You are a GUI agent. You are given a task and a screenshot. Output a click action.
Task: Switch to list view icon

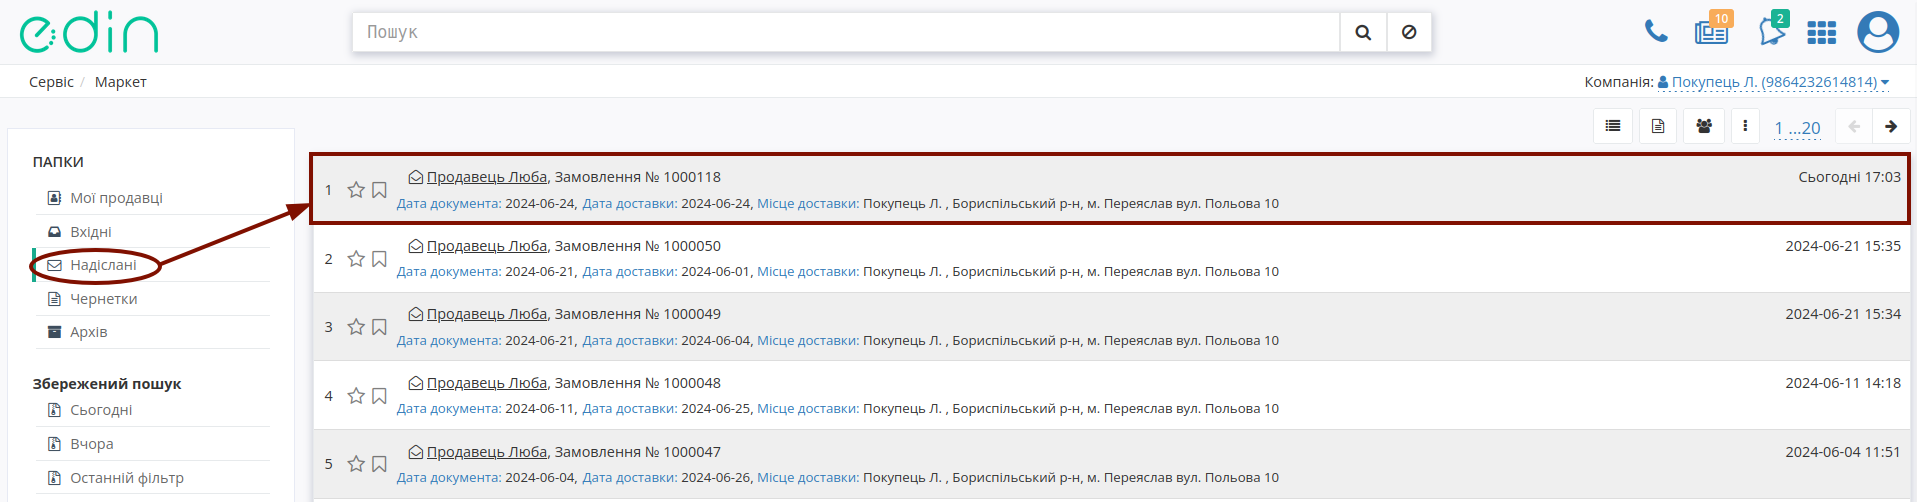1613,126
